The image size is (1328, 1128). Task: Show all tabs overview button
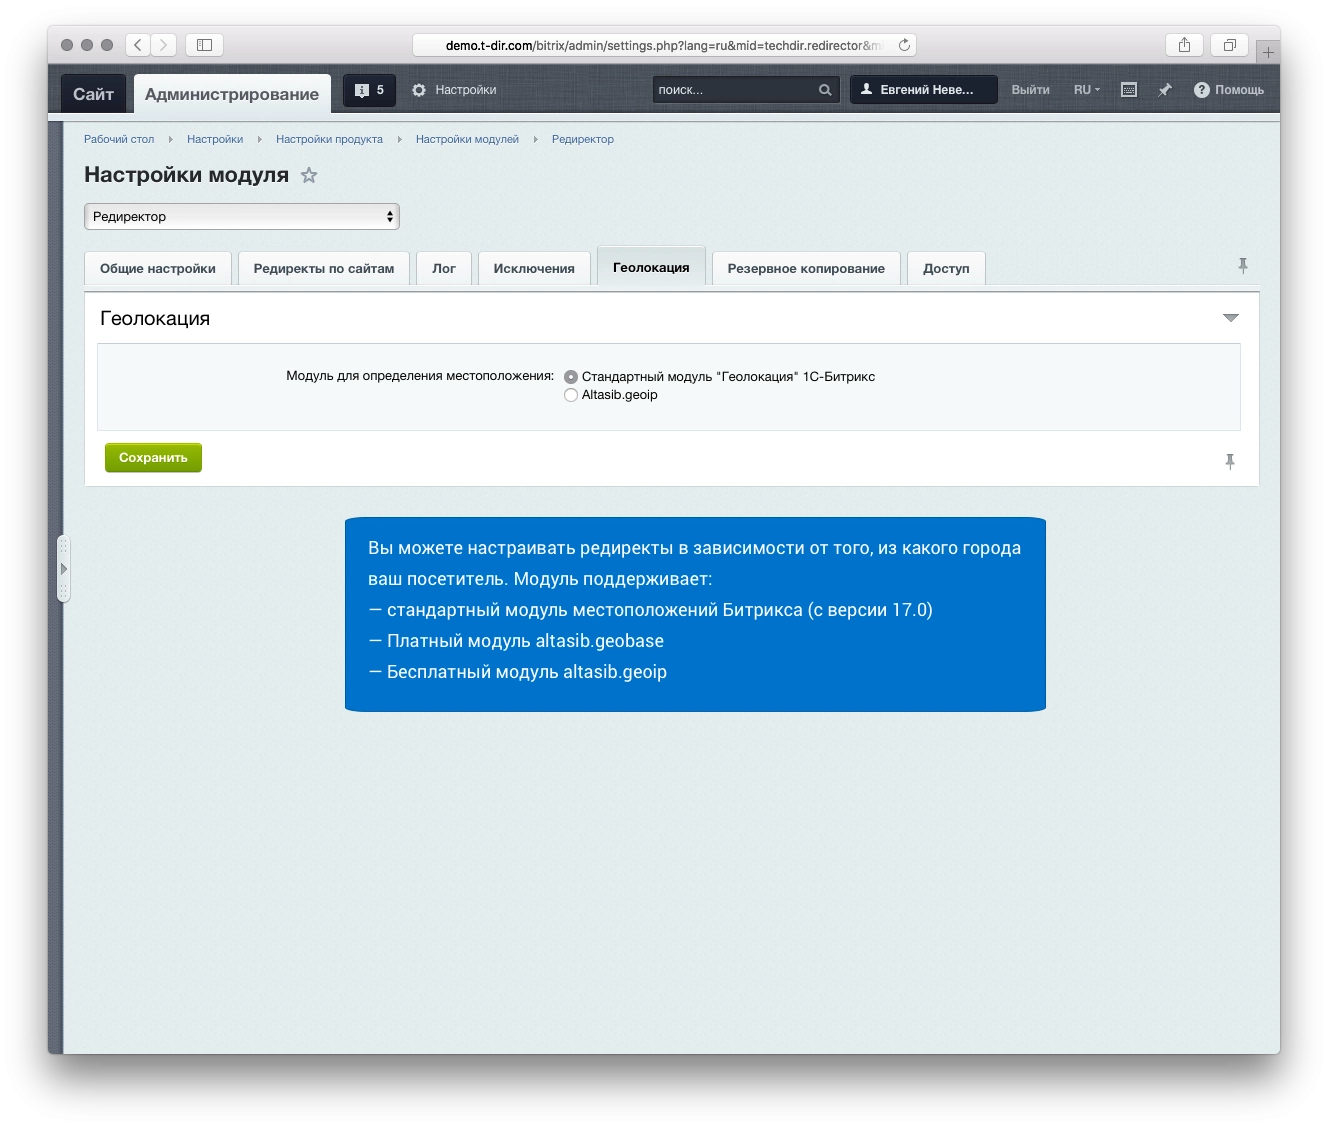(1230, 45)
